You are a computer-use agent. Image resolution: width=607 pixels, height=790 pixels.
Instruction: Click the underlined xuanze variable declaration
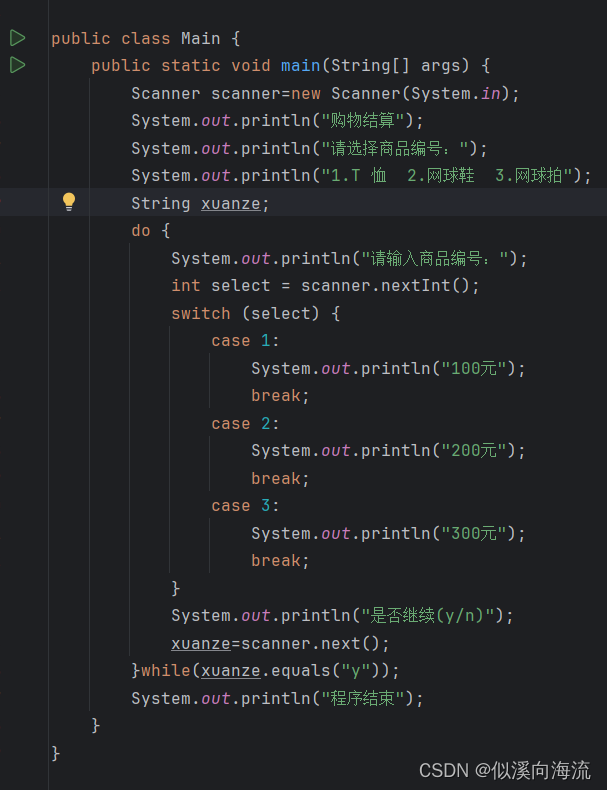click(231, 204)
